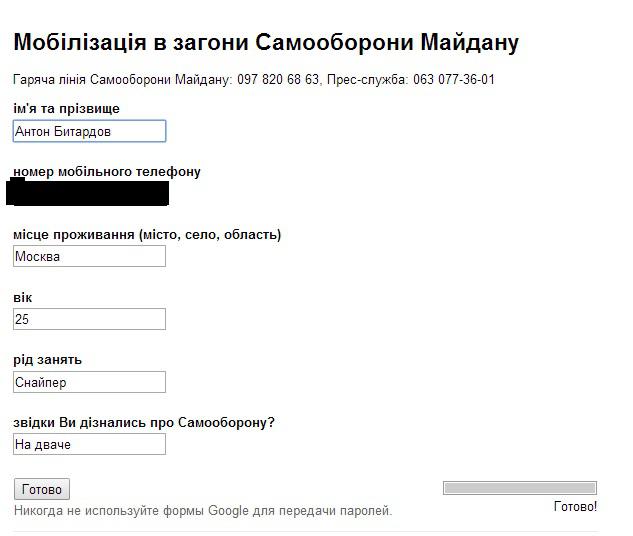Click the "Готово!" status text
633x536 pixels.
coord(574,507)
